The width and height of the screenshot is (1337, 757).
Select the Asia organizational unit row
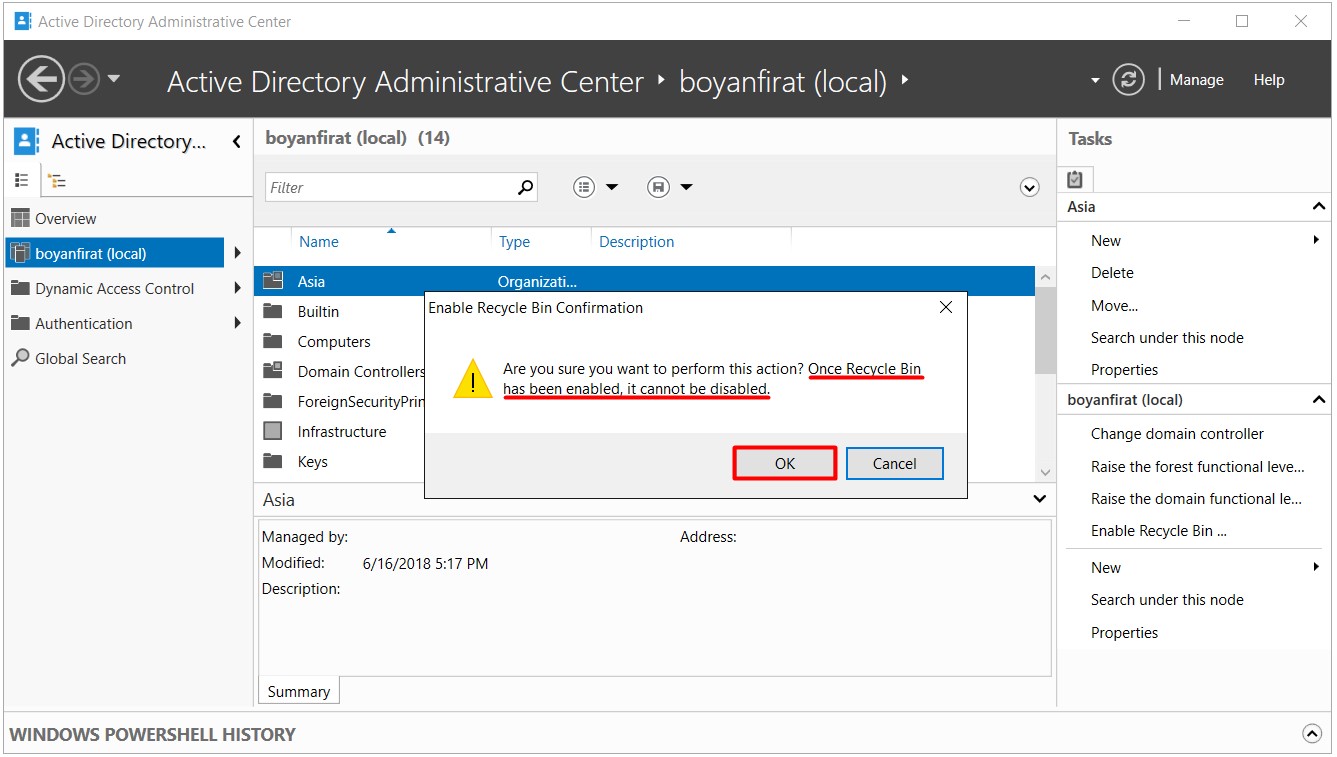click(644, 282)
